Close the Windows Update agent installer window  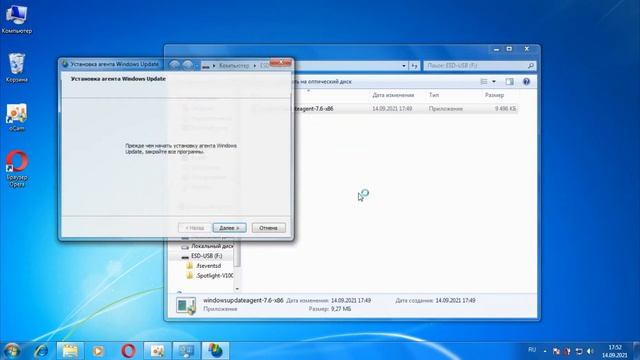point(281,62)
